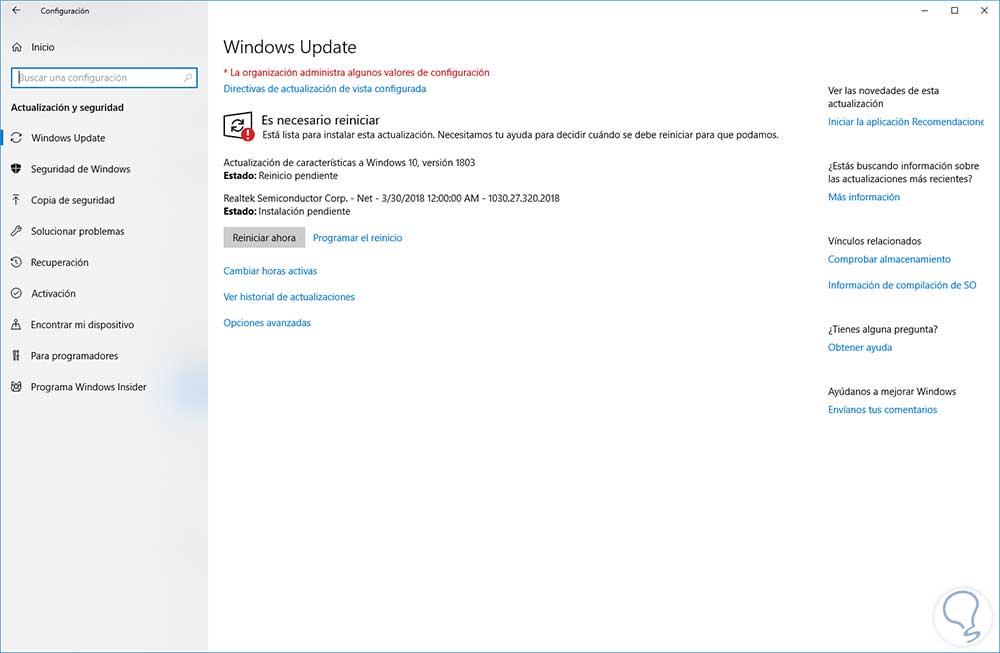Click the Activación checkmark icon
Screen dimensions: 1000x653
[x=17, y=293]
